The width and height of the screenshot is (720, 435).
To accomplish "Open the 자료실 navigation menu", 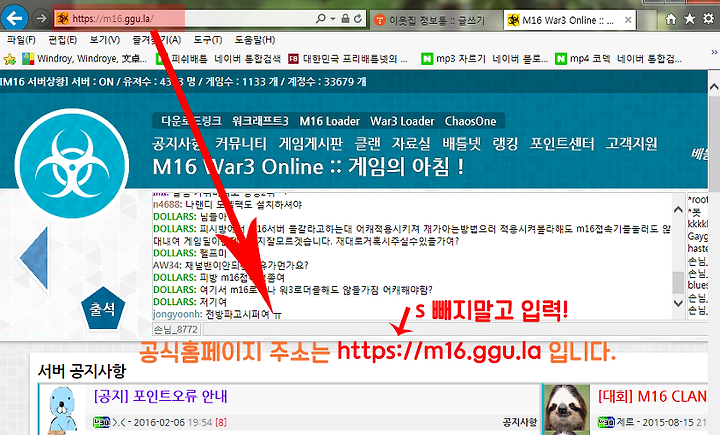I will pos(411,144).
